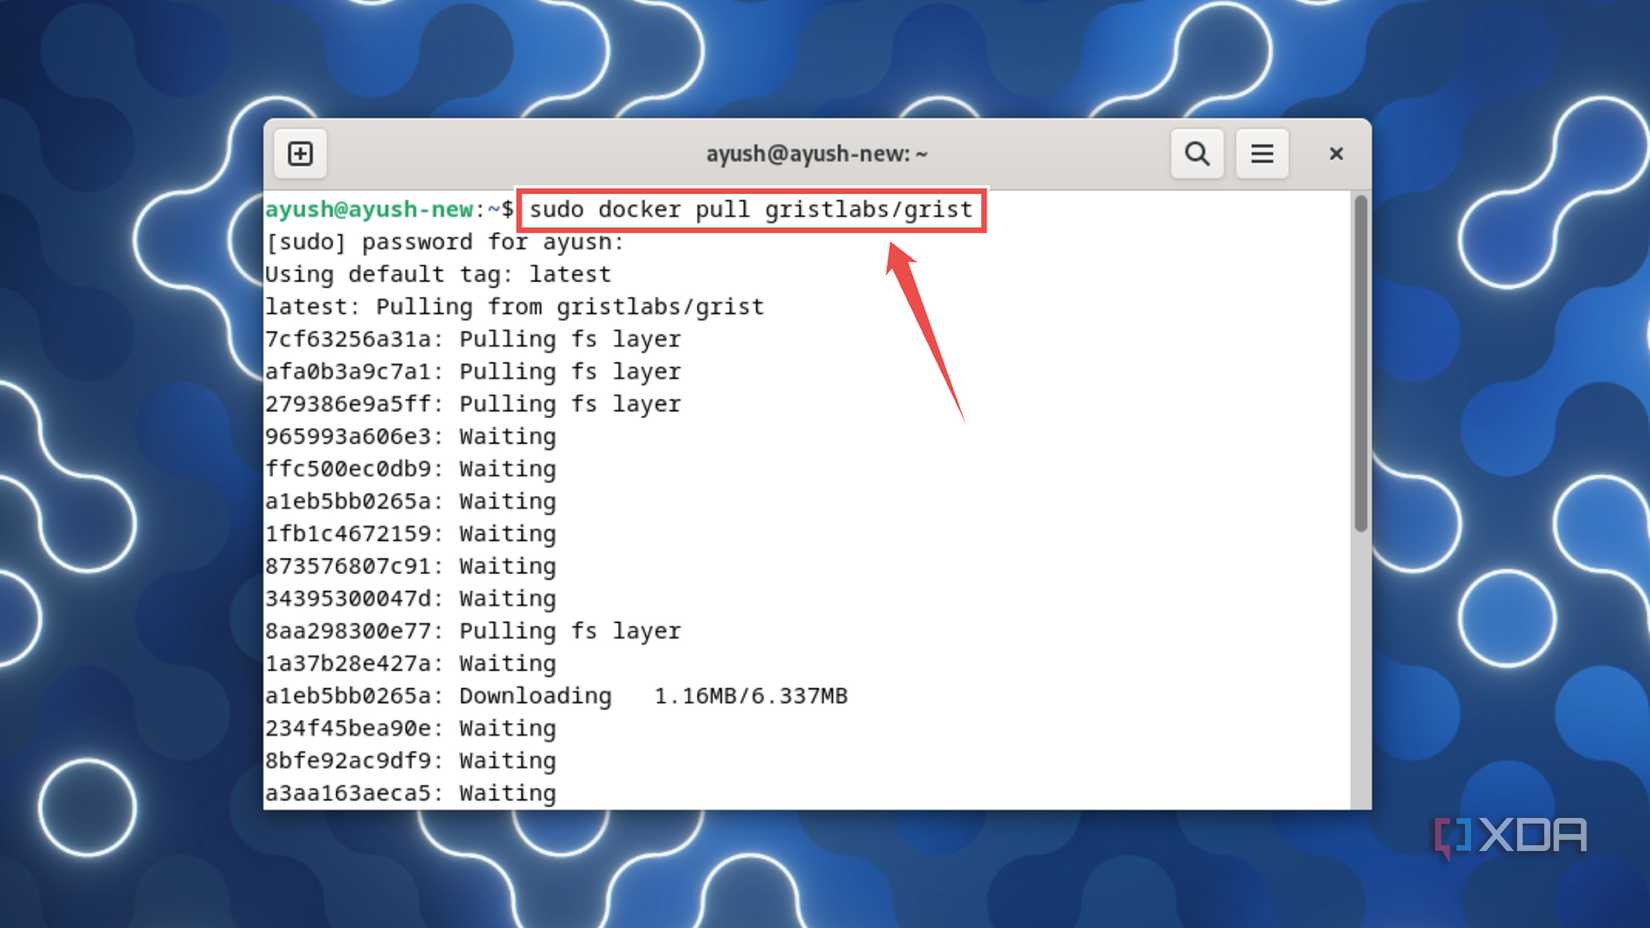The width and height of the screenshot is (1650, 928).
Task: Click the first a1eb5bb0265a Waiting line
Action: pyautogui.click(x=411, y=501)
